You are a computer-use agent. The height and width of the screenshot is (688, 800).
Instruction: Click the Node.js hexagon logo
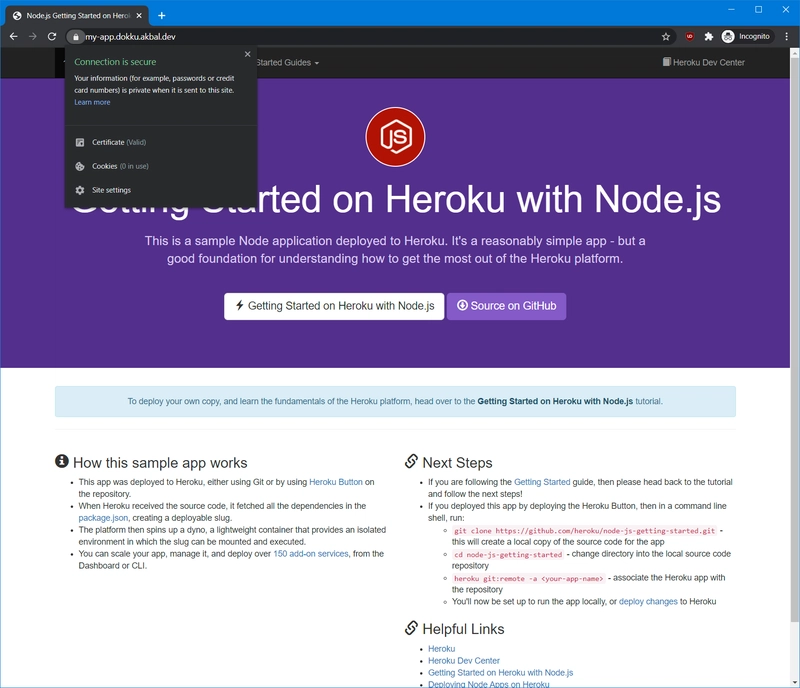[395, 137]
